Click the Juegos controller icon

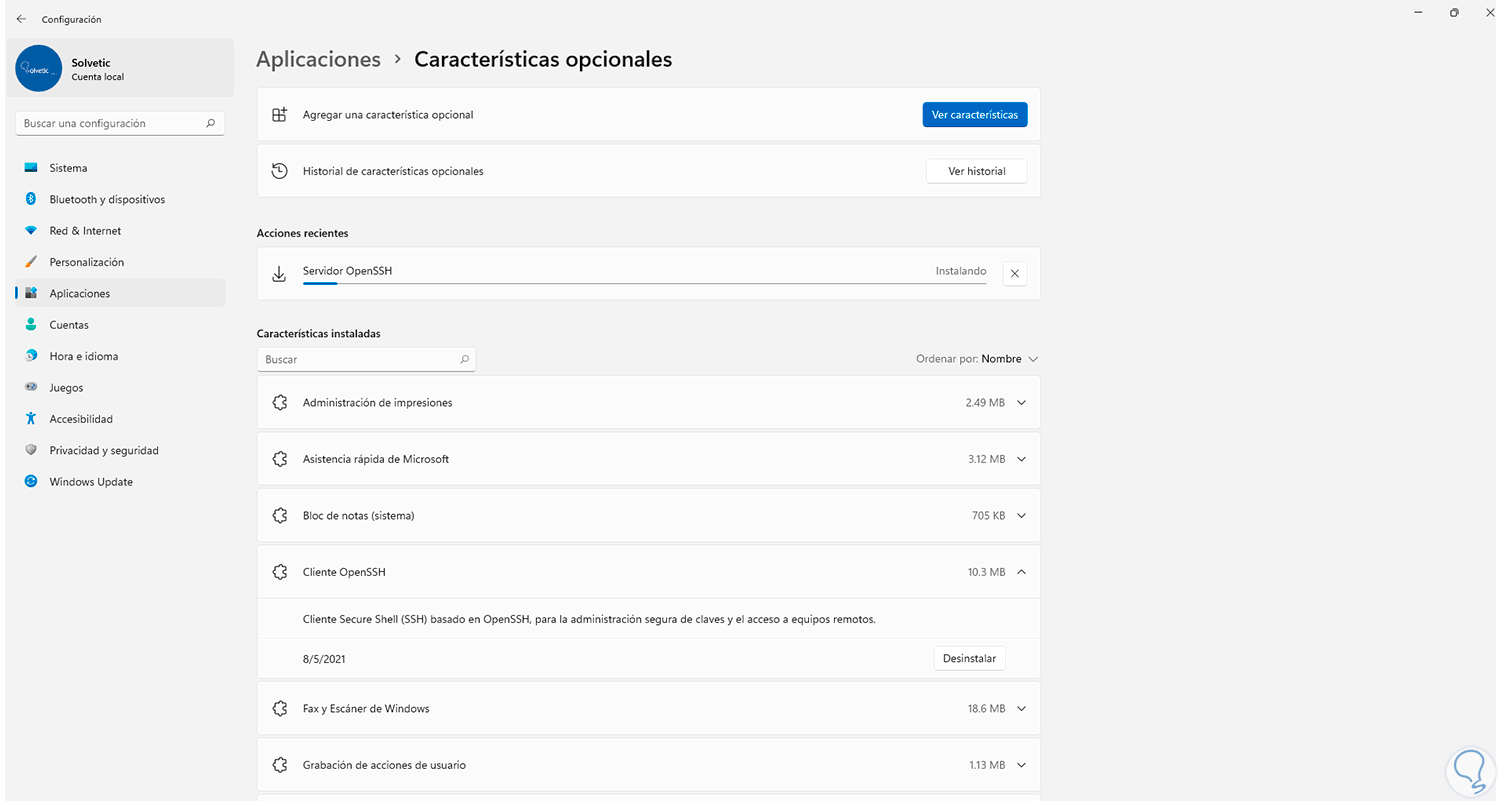[x=31, y=387]
